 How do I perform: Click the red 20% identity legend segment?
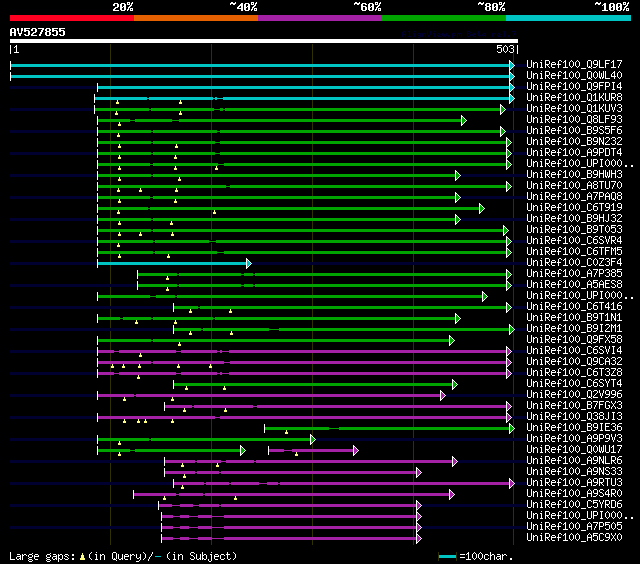coord(72,18)
